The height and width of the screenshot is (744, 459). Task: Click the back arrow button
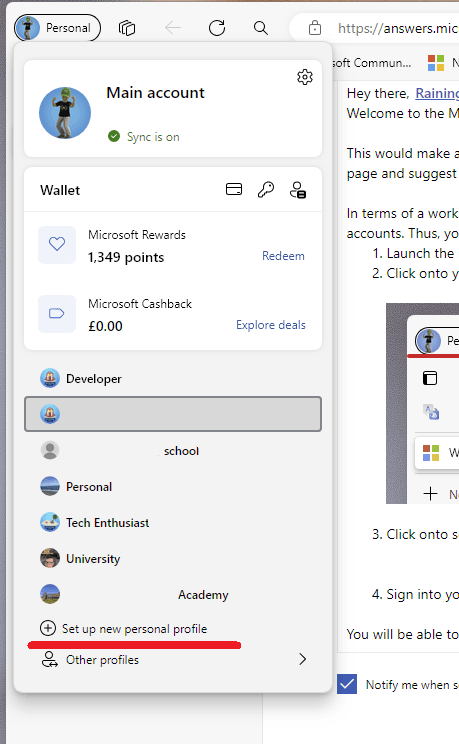point(173,28)
